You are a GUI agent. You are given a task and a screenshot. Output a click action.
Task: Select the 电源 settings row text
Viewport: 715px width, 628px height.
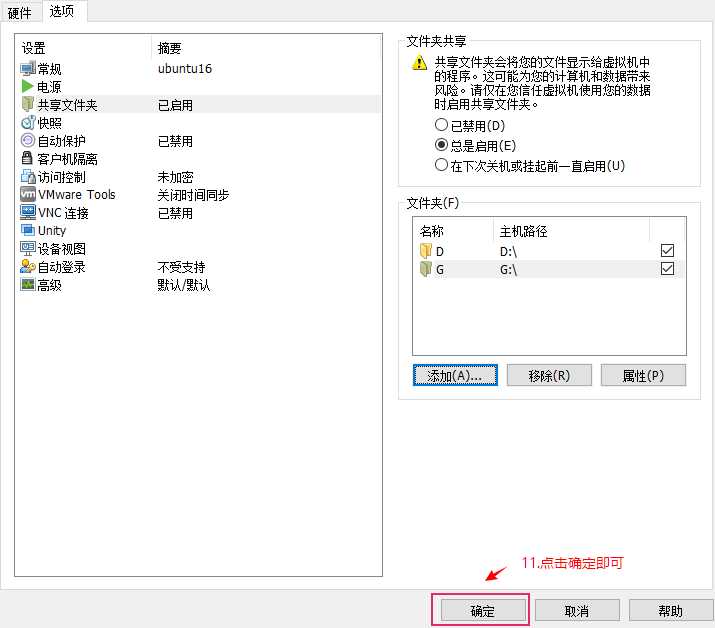point(49,87)
